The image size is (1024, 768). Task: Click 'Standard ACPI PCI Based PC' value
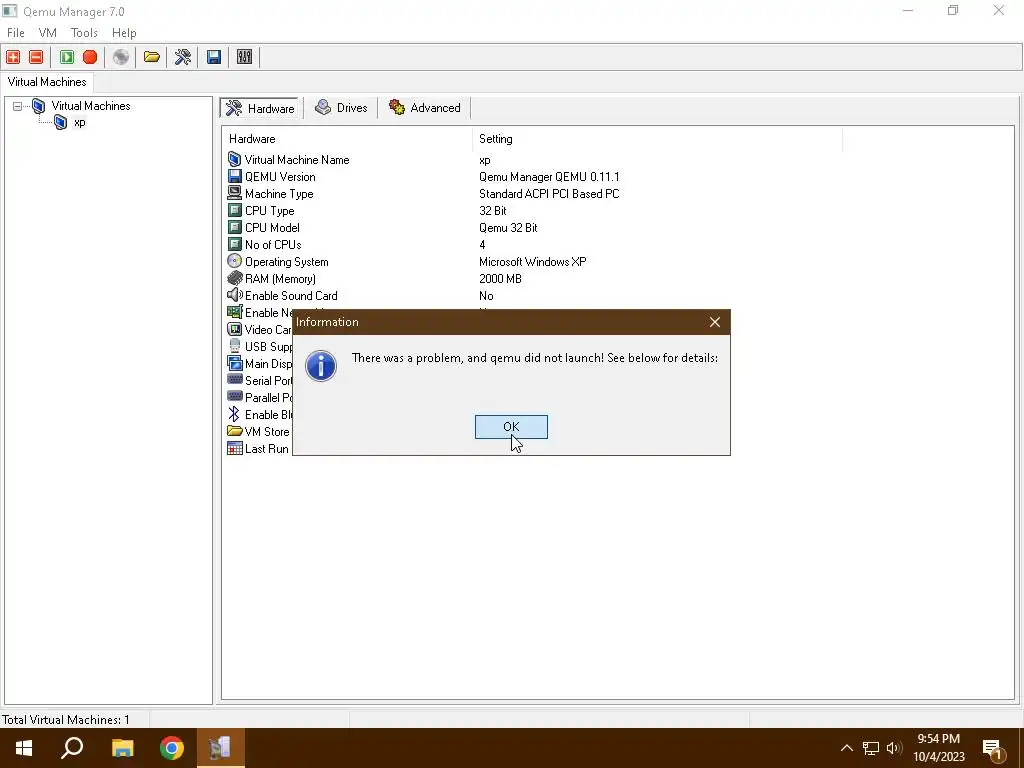(549, 194)
